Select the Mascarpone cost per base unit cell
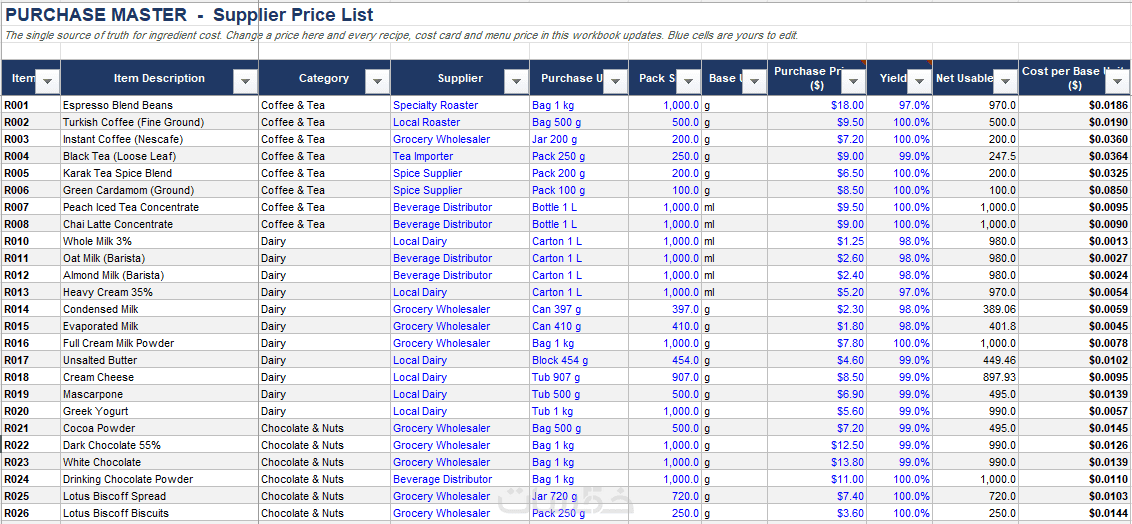The height and width of the screenshot is (524, 1132). [1075, 394]
